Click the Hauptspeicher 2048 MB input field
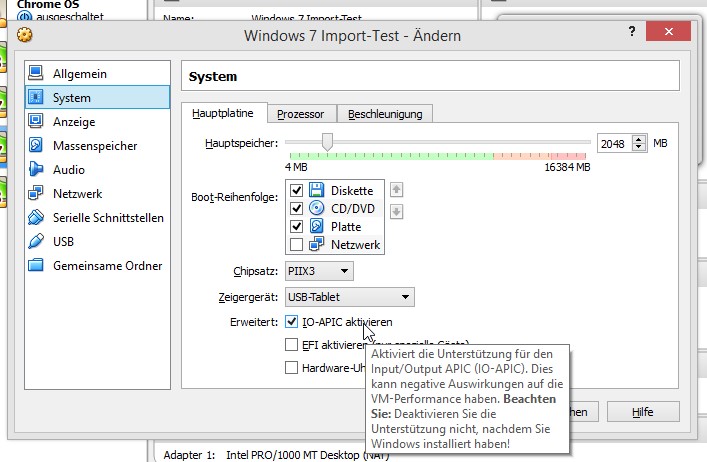Screen dimensions: 707x462 pyautogui.click(x=615, y=144)
